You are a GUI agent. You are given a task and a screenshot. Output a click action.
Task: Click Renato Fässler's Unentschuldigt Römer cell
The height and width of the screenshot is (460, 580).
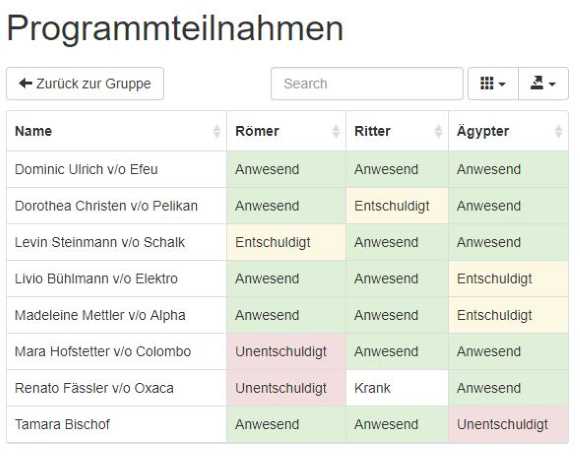[x=286, y=388]
